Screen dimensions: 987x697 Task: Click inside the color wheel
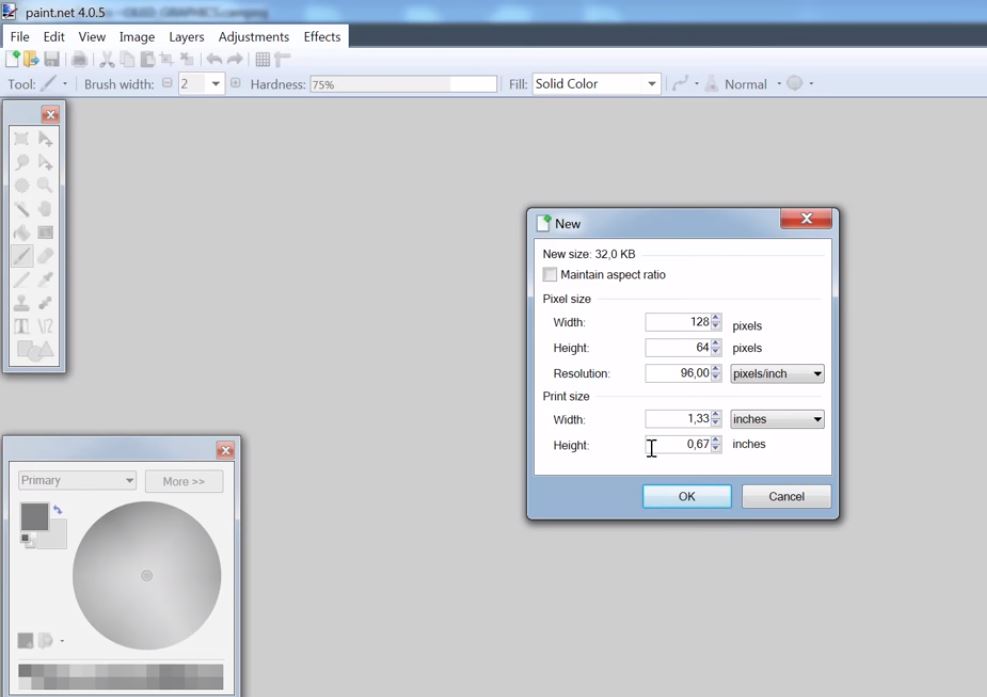click(x=147, y=575)
